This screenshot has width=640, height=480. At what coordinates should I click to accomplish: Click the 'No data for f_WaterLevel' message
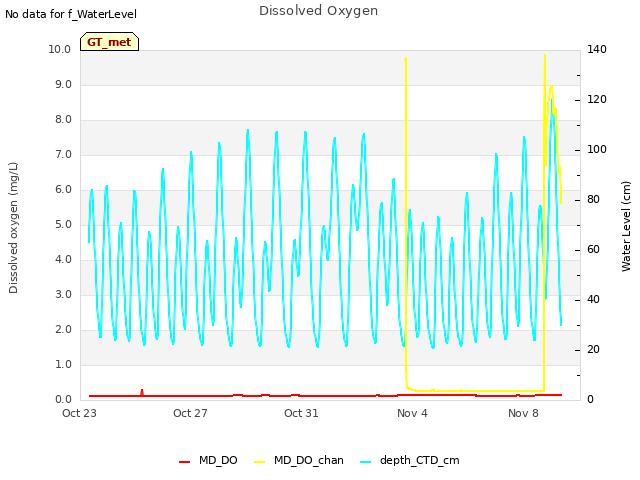[x=71, y=14]
